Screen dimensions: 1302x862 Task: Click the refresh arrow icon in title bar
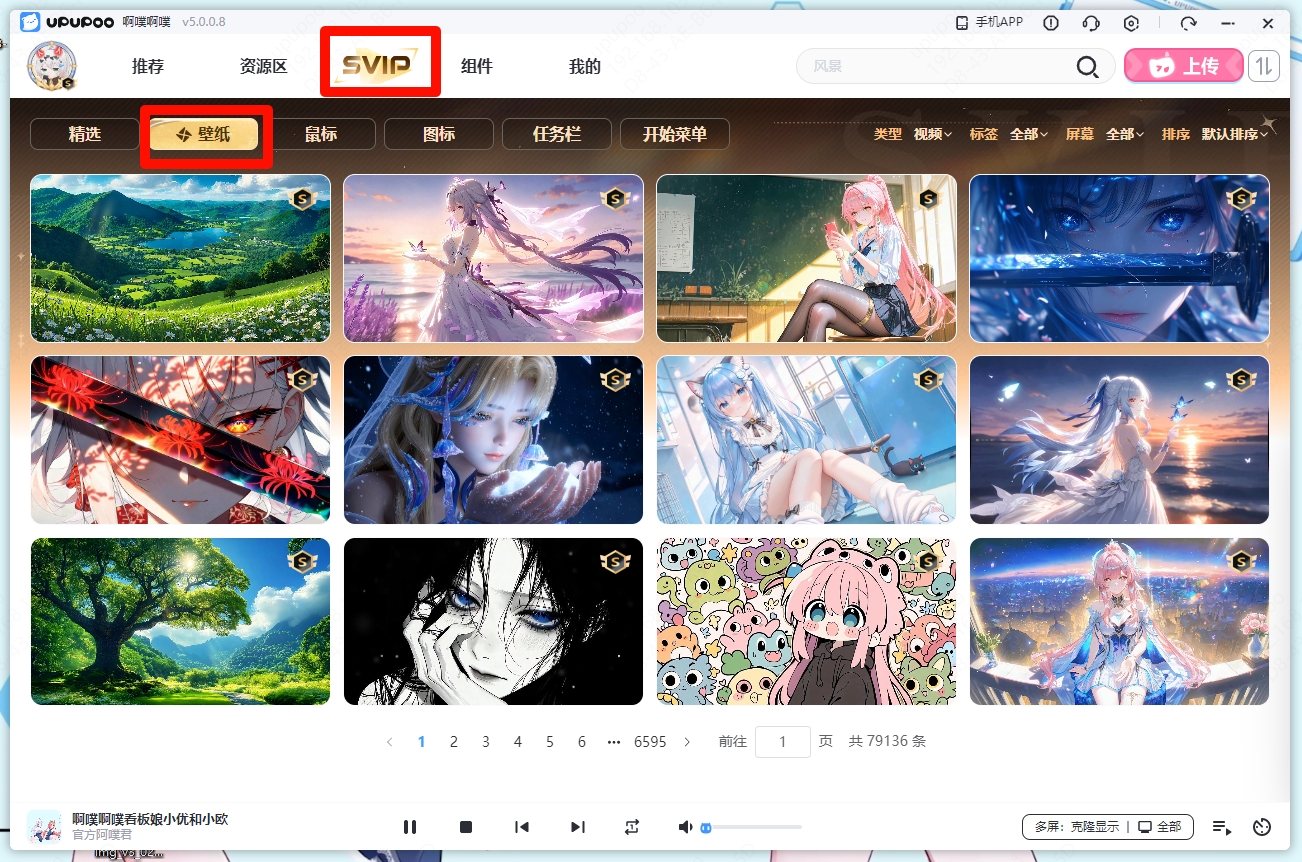pos(1188,23)
